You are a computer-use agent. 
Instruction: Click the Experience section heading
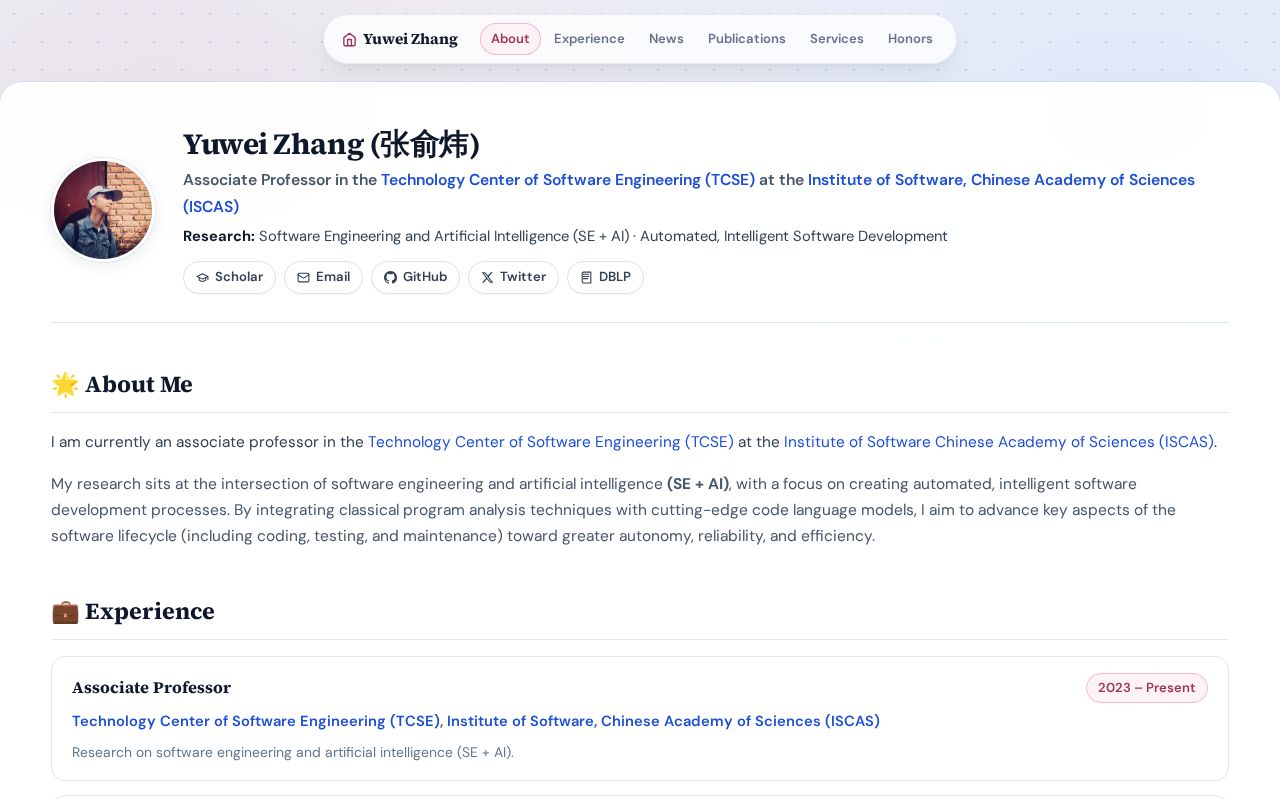click(x=133, y=612)
